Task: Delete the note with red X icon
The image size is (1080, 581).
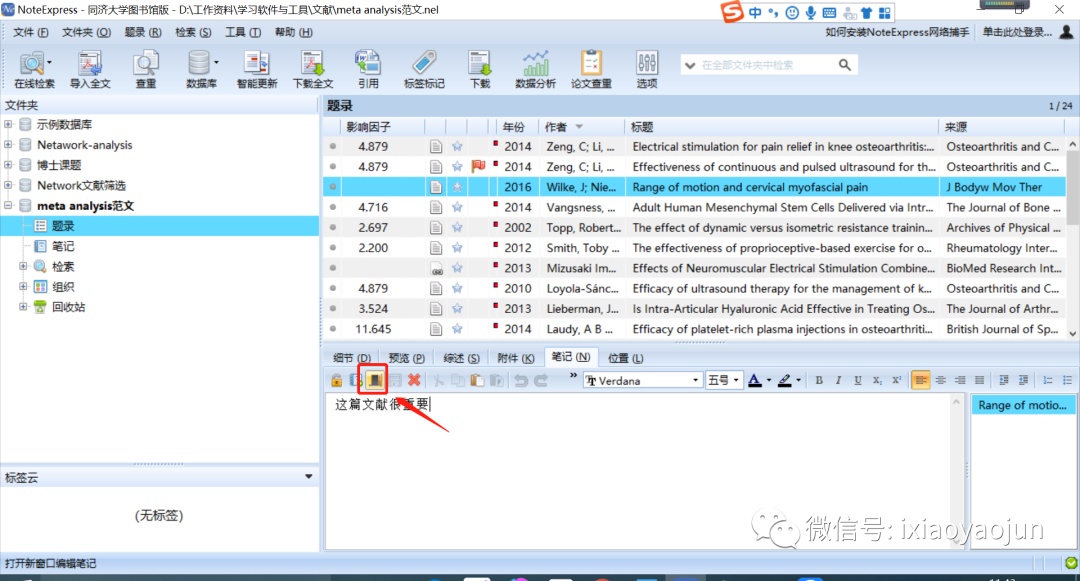Action: pos(414,380)
